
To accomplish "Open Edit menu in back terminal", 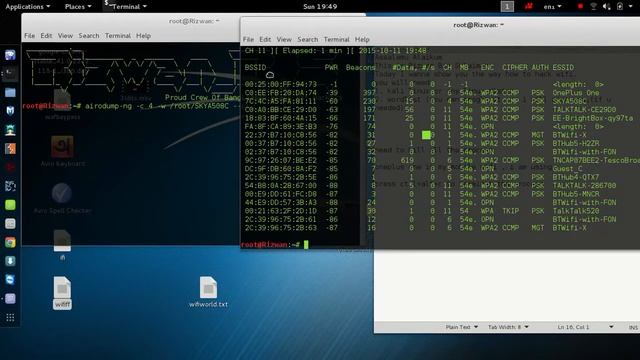I will pyautogui.click(x=46, y=36).
